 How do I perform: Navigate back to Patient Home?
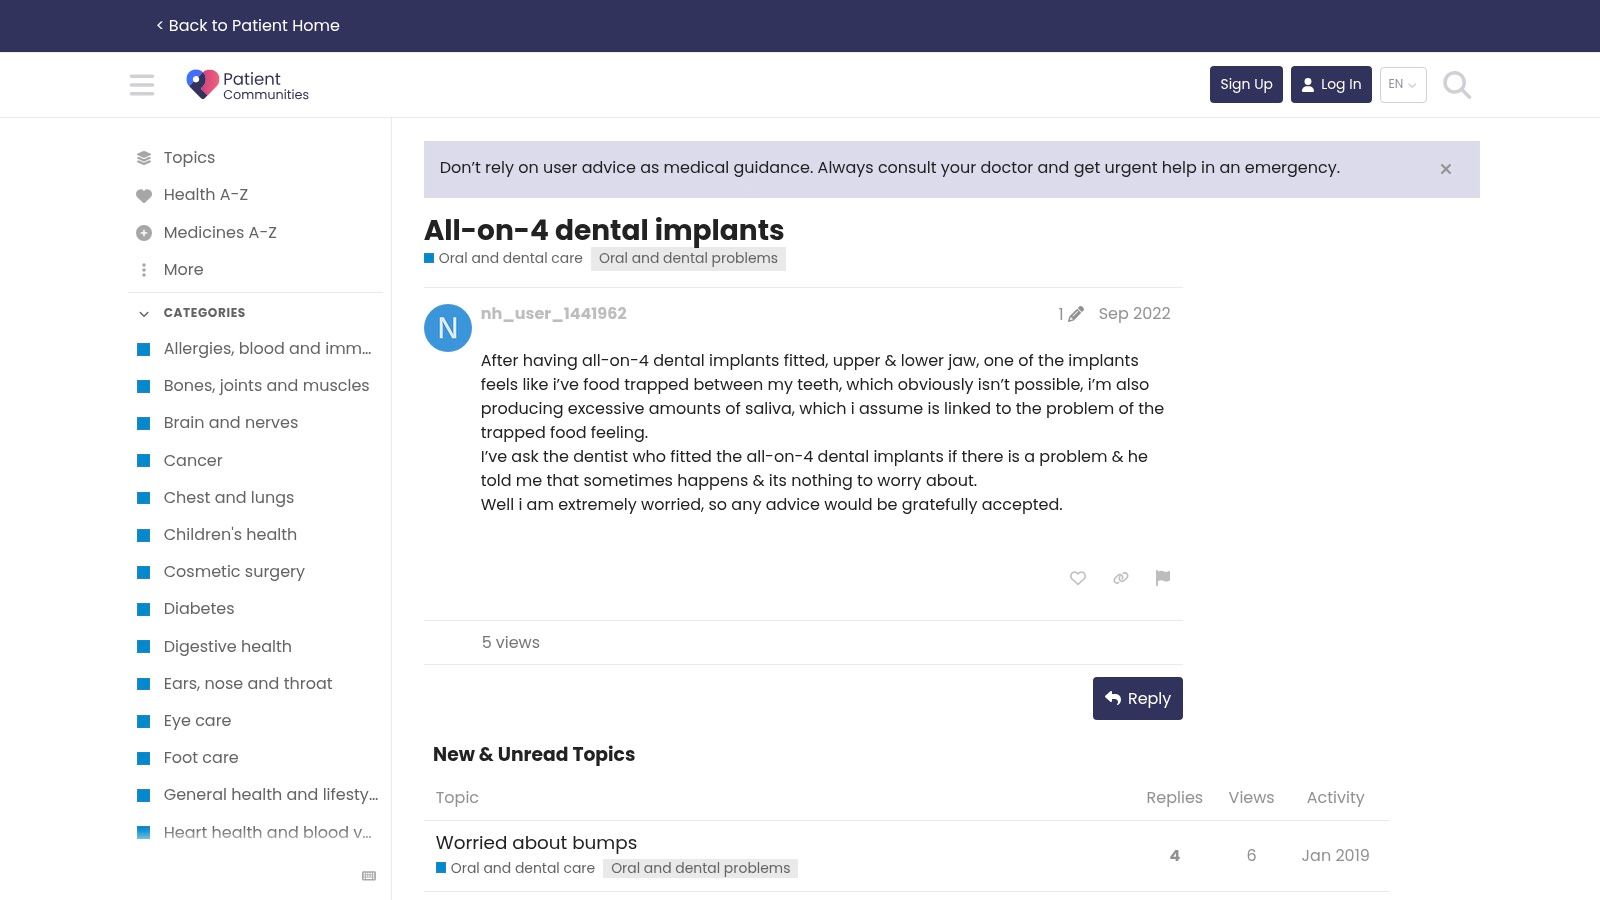click(x=247, y=25)
